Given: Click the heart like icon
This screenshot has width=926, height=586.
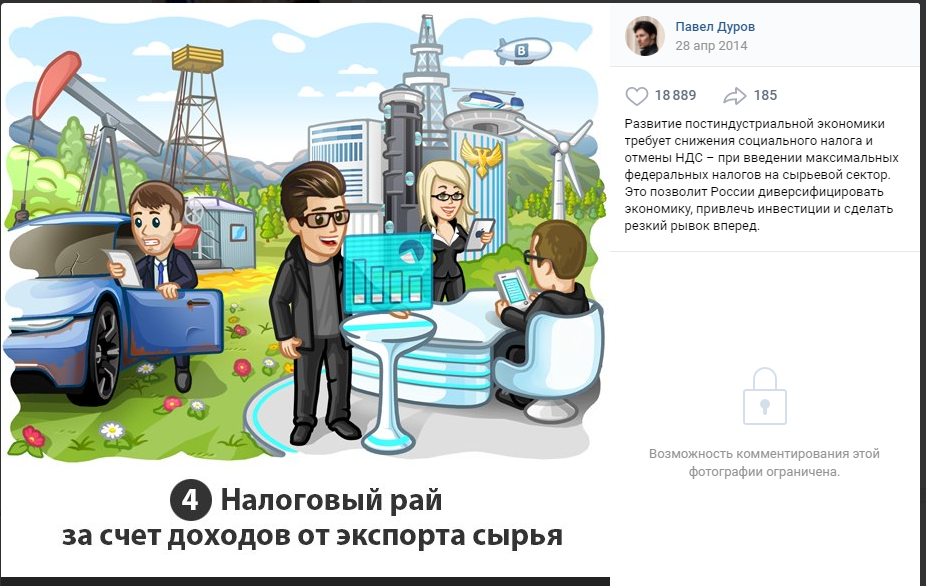Looking at the screenshot, I should tap(637, 96).
